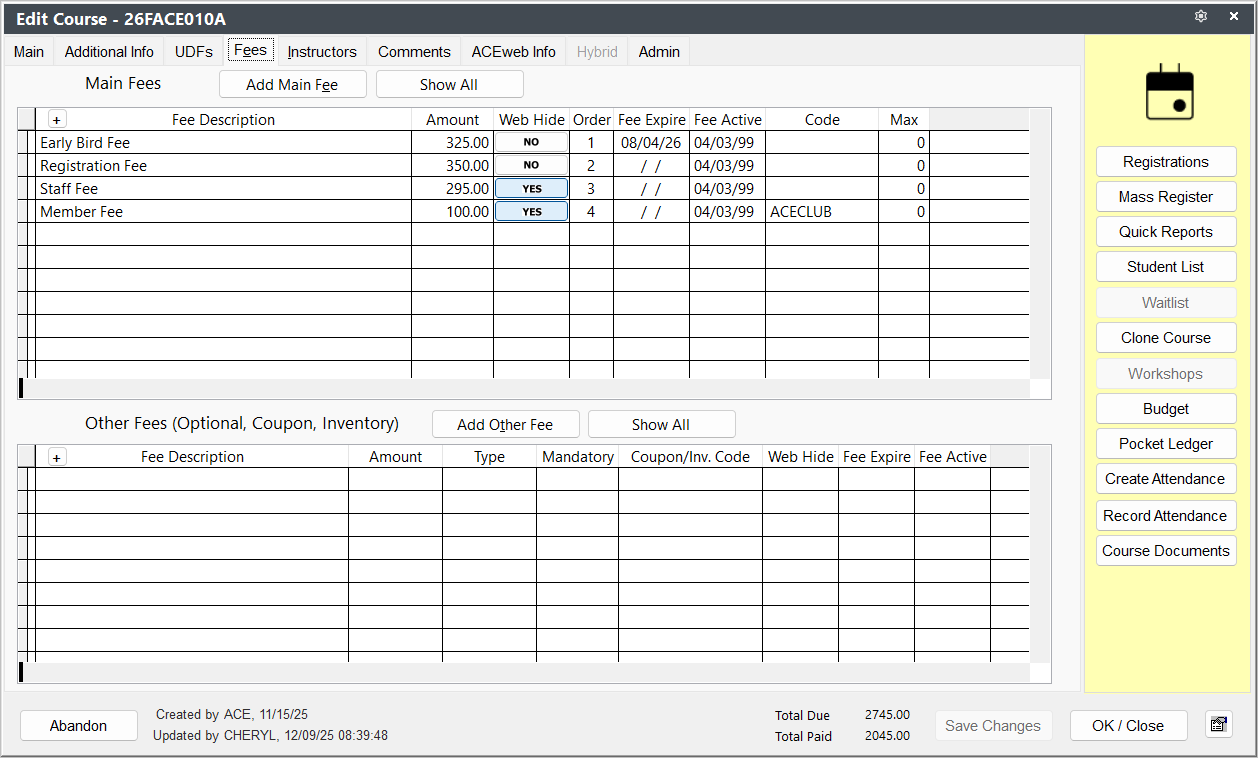
Task: Click the OK / Close button
Action: (x=1128, y=726)
